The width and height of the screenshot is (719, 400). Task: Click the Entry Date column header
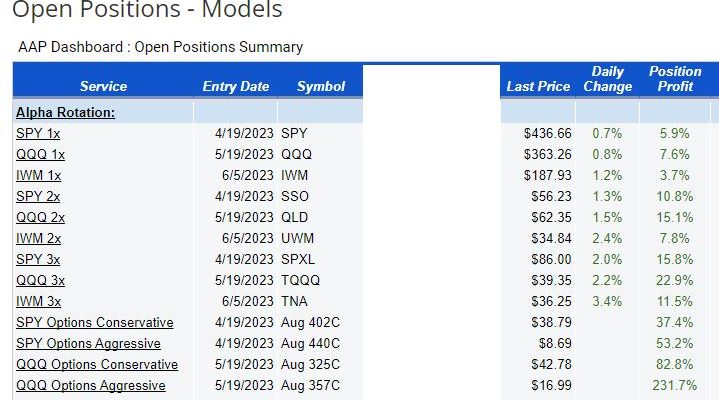(x=236, y=86)
